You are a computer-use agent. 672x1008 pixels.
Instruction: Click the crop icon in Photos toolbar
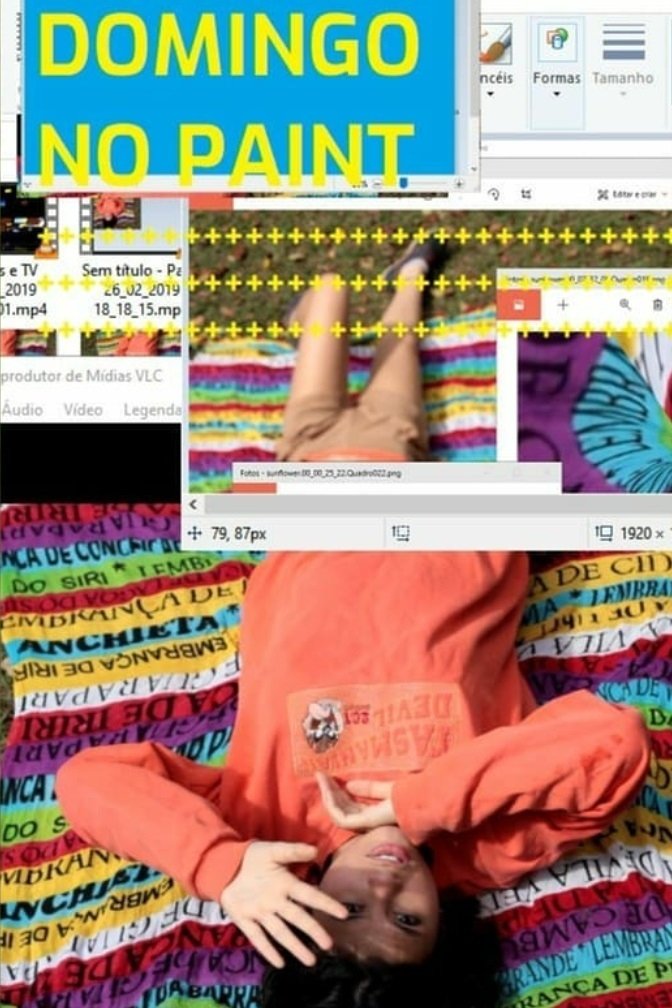tap(526, 193)
